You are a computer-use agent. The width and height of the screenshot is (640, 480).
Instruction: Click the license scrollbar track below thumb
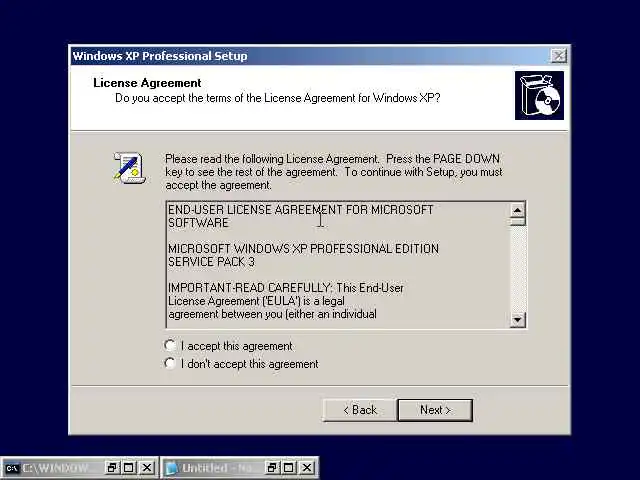pos(517,269)
